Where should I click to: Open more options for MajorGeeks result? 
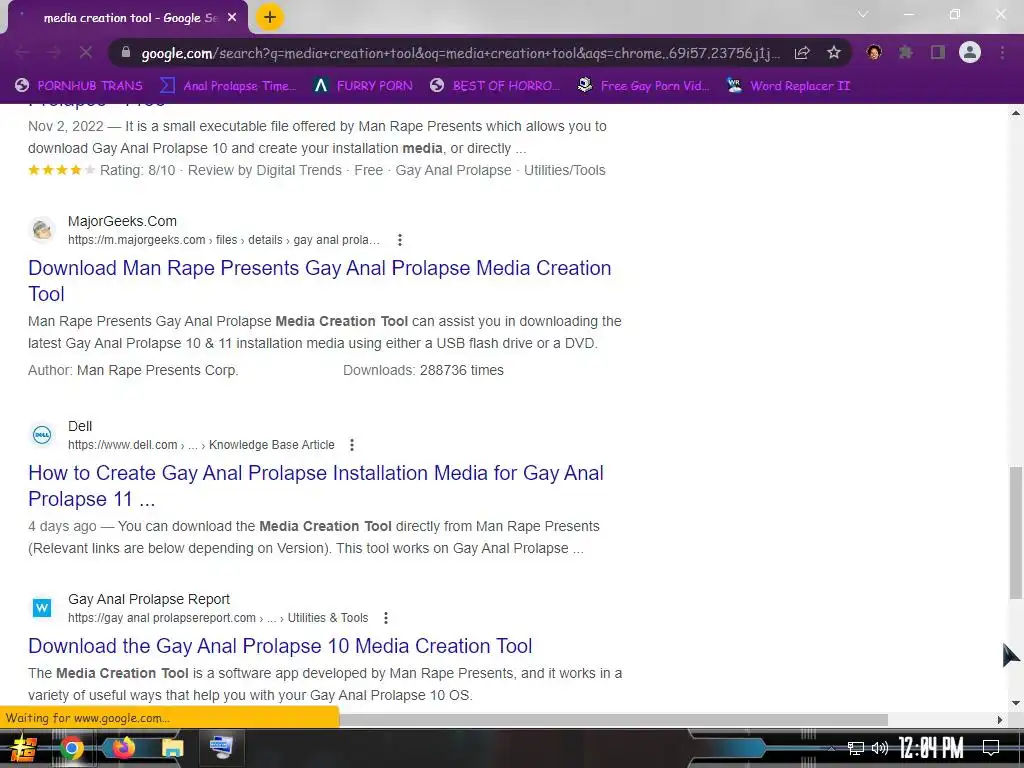pyautogui.click(x=400, y=240)
